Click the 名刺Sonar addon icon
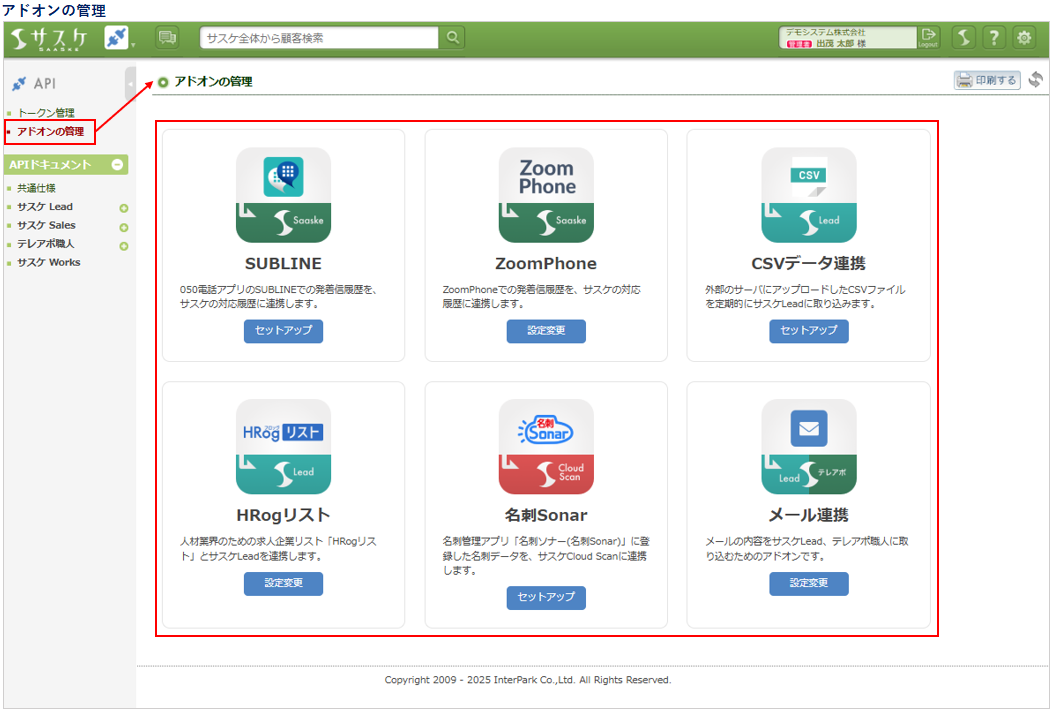Viewport: 1053px width, 713px height. click(546, 447)
